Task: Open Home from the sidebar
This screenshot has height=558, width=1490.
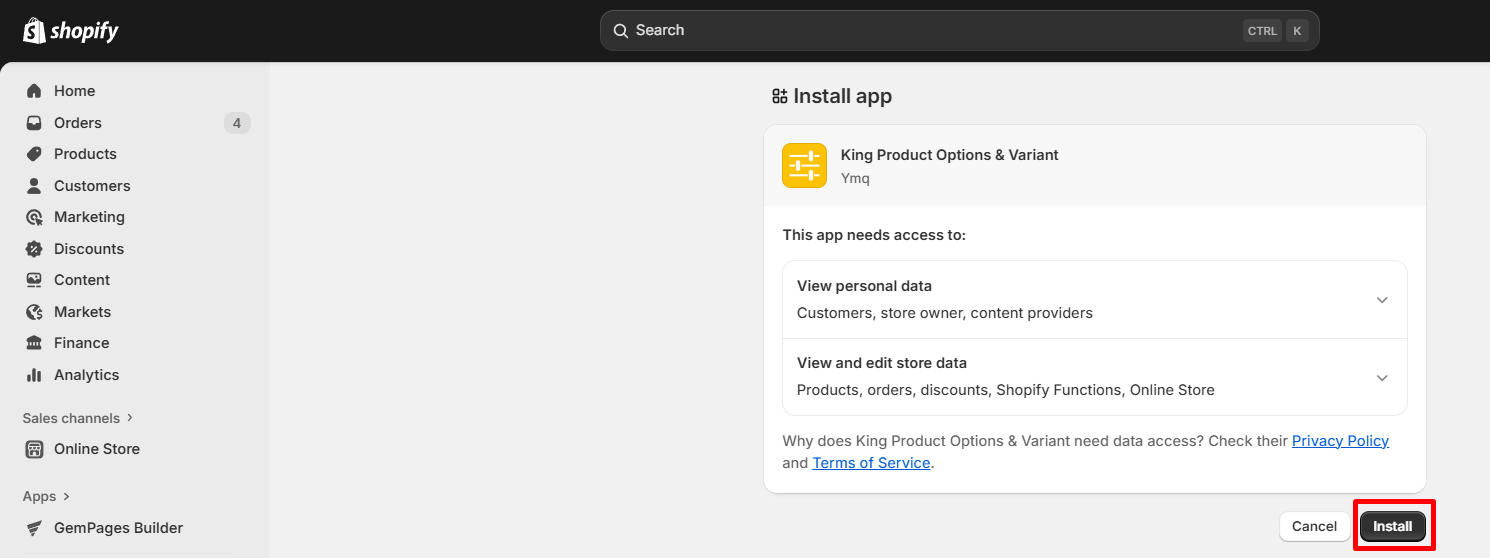Action: click(x=74, y=91)
